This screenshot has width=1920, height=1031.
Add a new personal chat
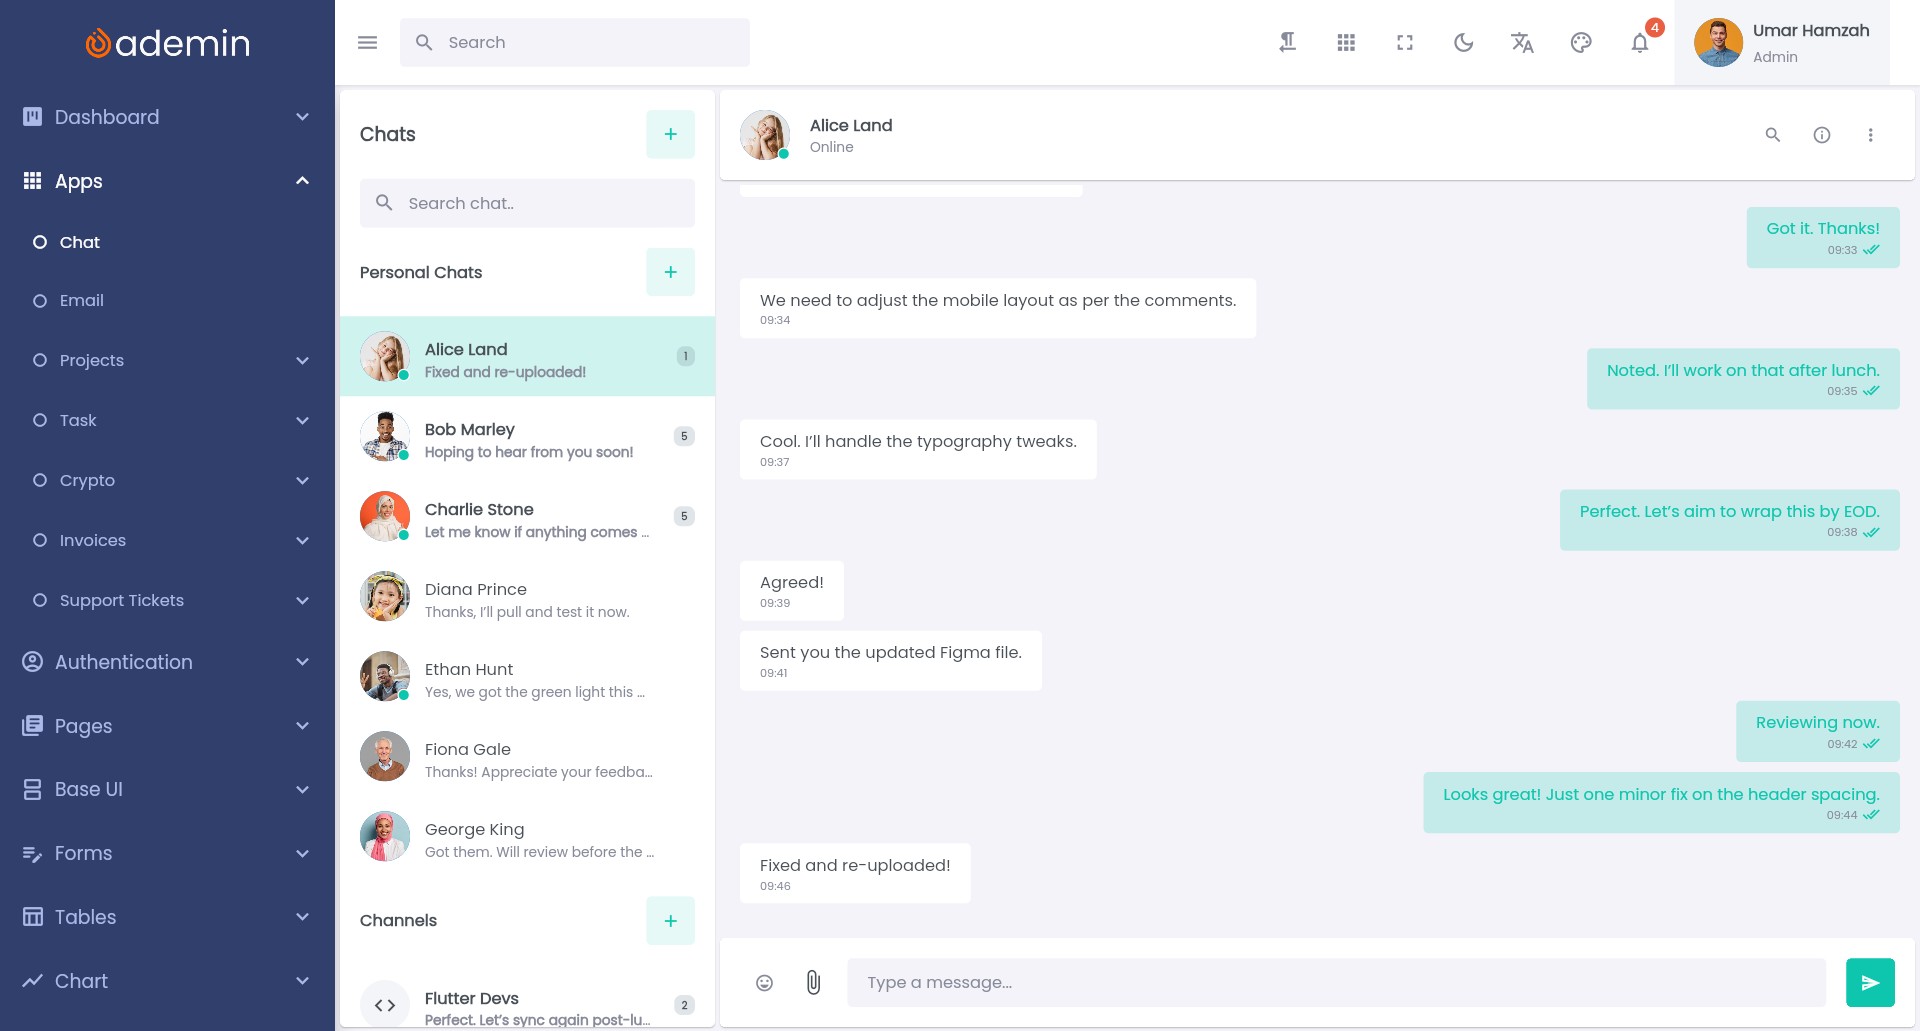(x=670, y=272)
